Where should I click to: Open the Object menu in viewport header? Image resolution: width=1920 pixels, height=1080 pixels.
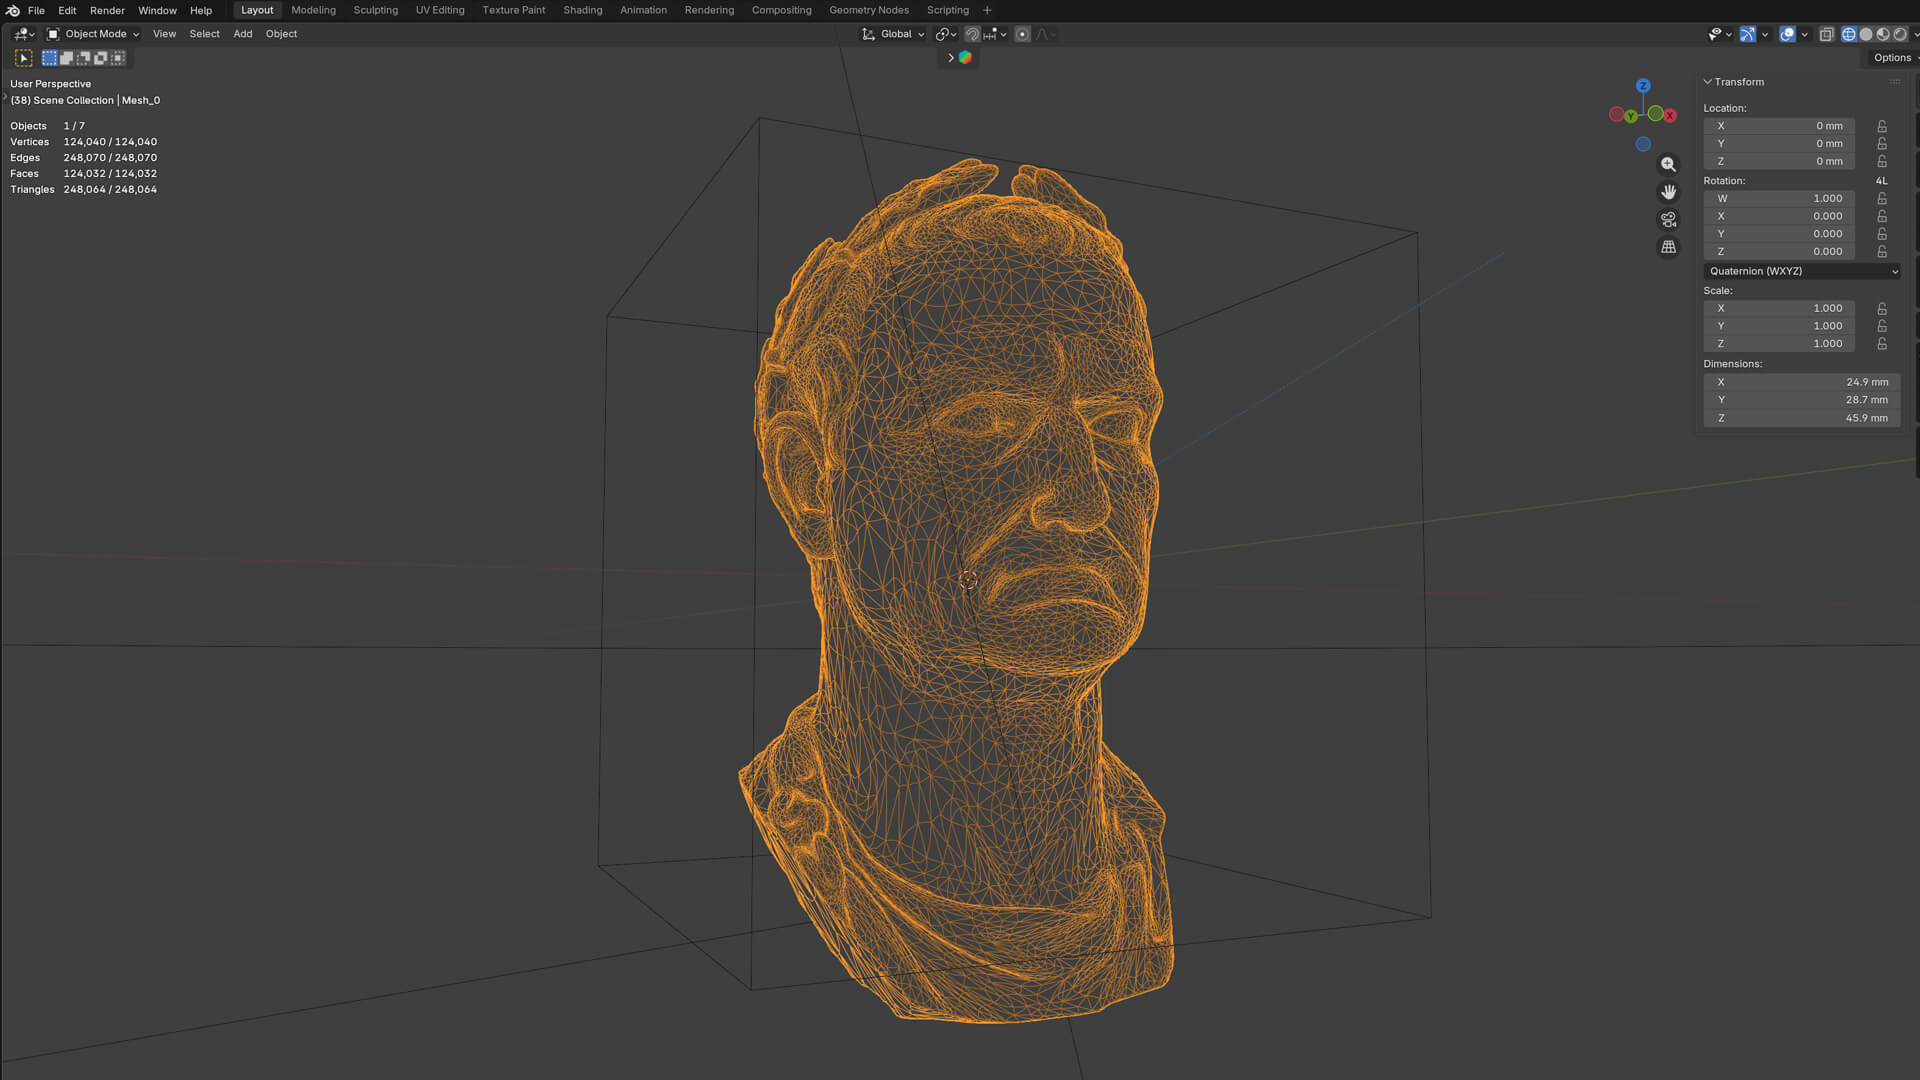[x=281, y=34]
